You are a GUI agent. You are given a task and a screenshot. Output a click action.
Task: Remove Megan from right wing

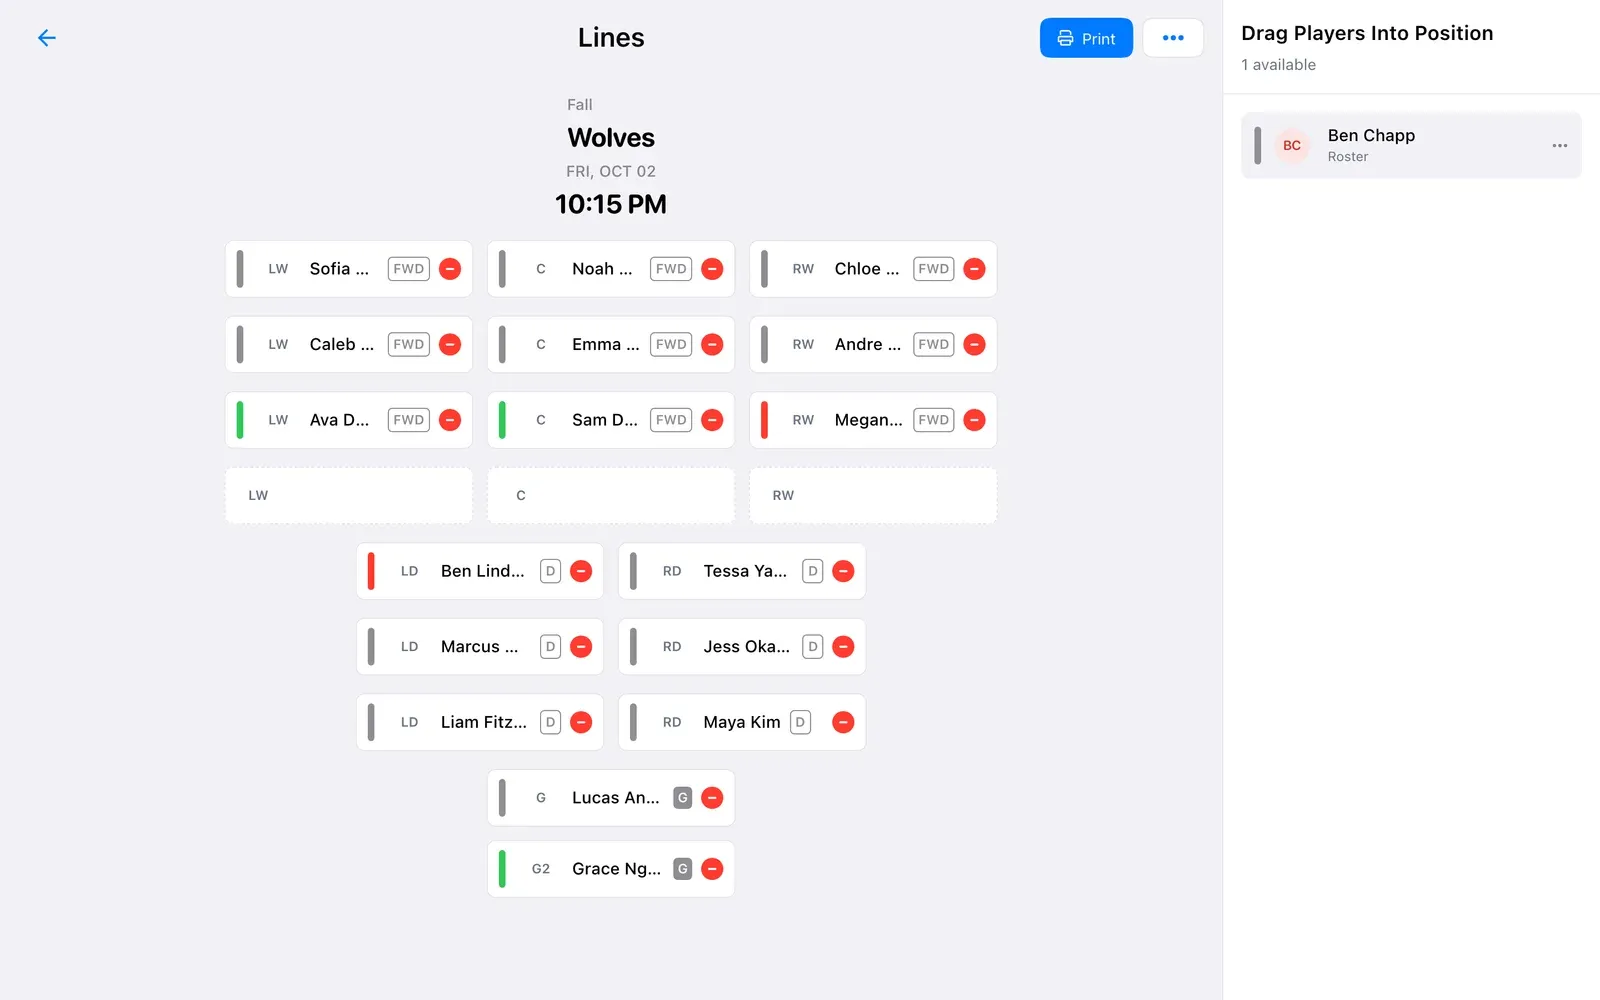pos(974,420)
